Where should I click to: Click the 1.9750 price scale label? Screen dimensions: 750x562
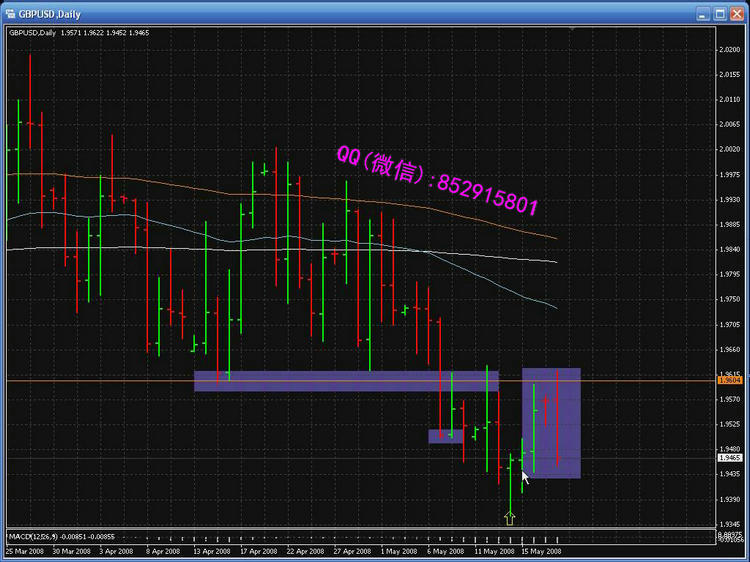(729, 299)
